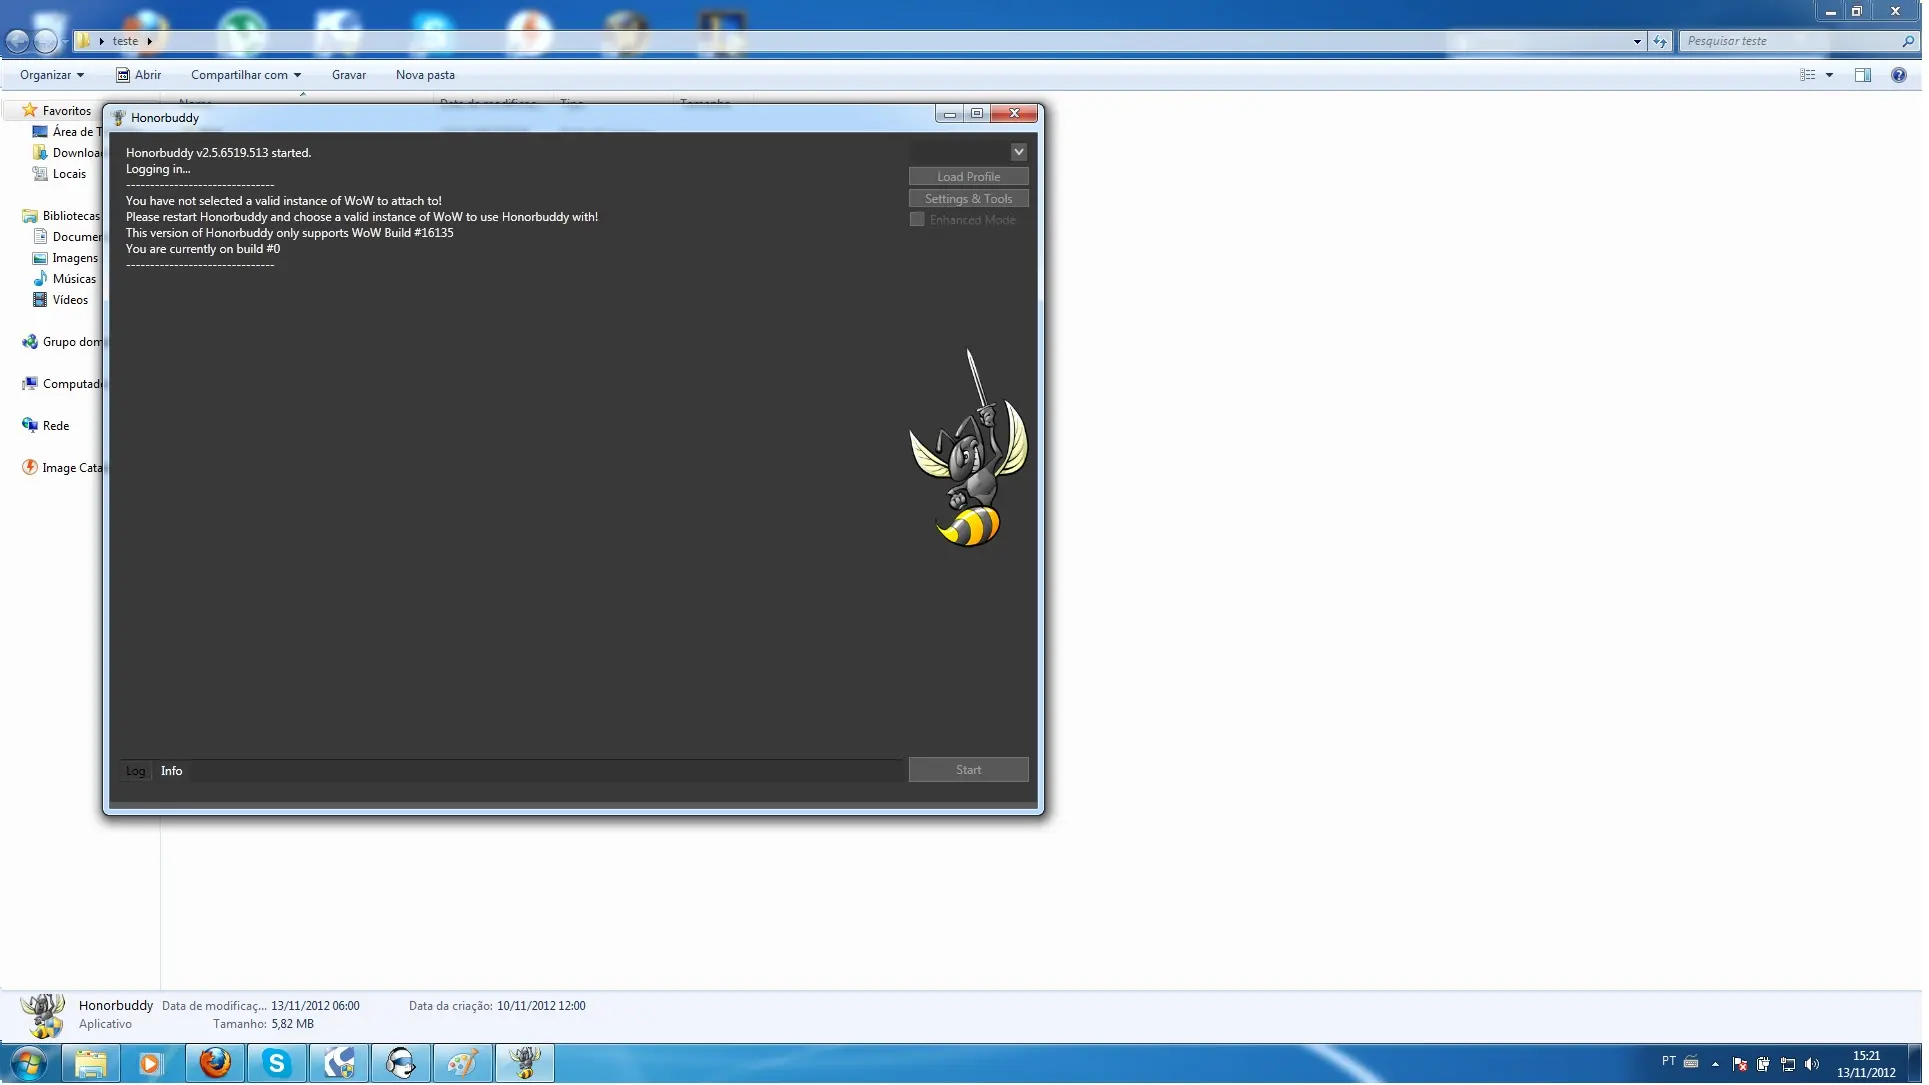Click the Explorer forward navigation arrow
Image resolution: width=1929 pixels, height=1085 pixels.
click(46, 41)
